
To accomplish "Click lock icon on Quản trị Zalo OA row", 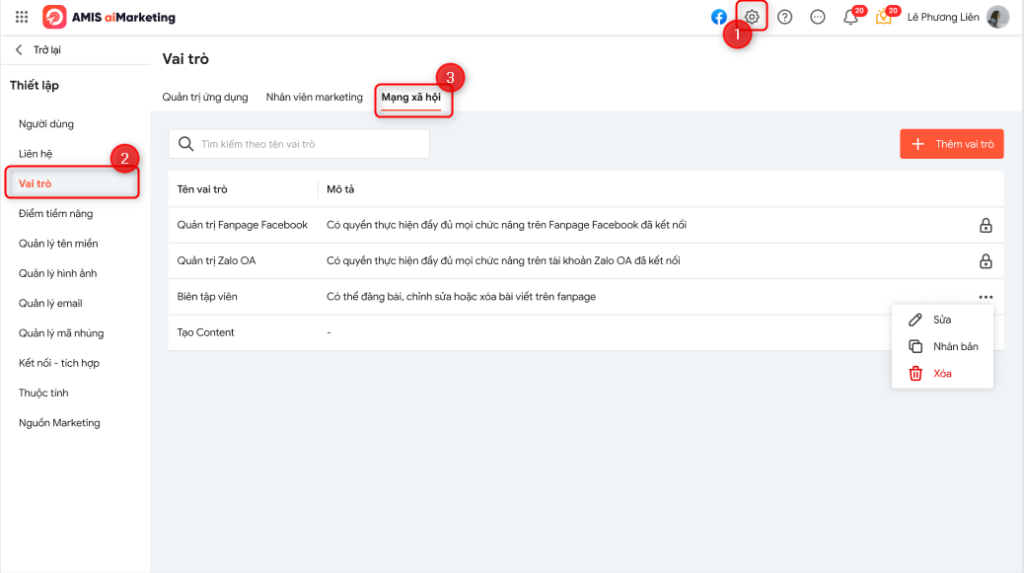I will tap(985, 261).
